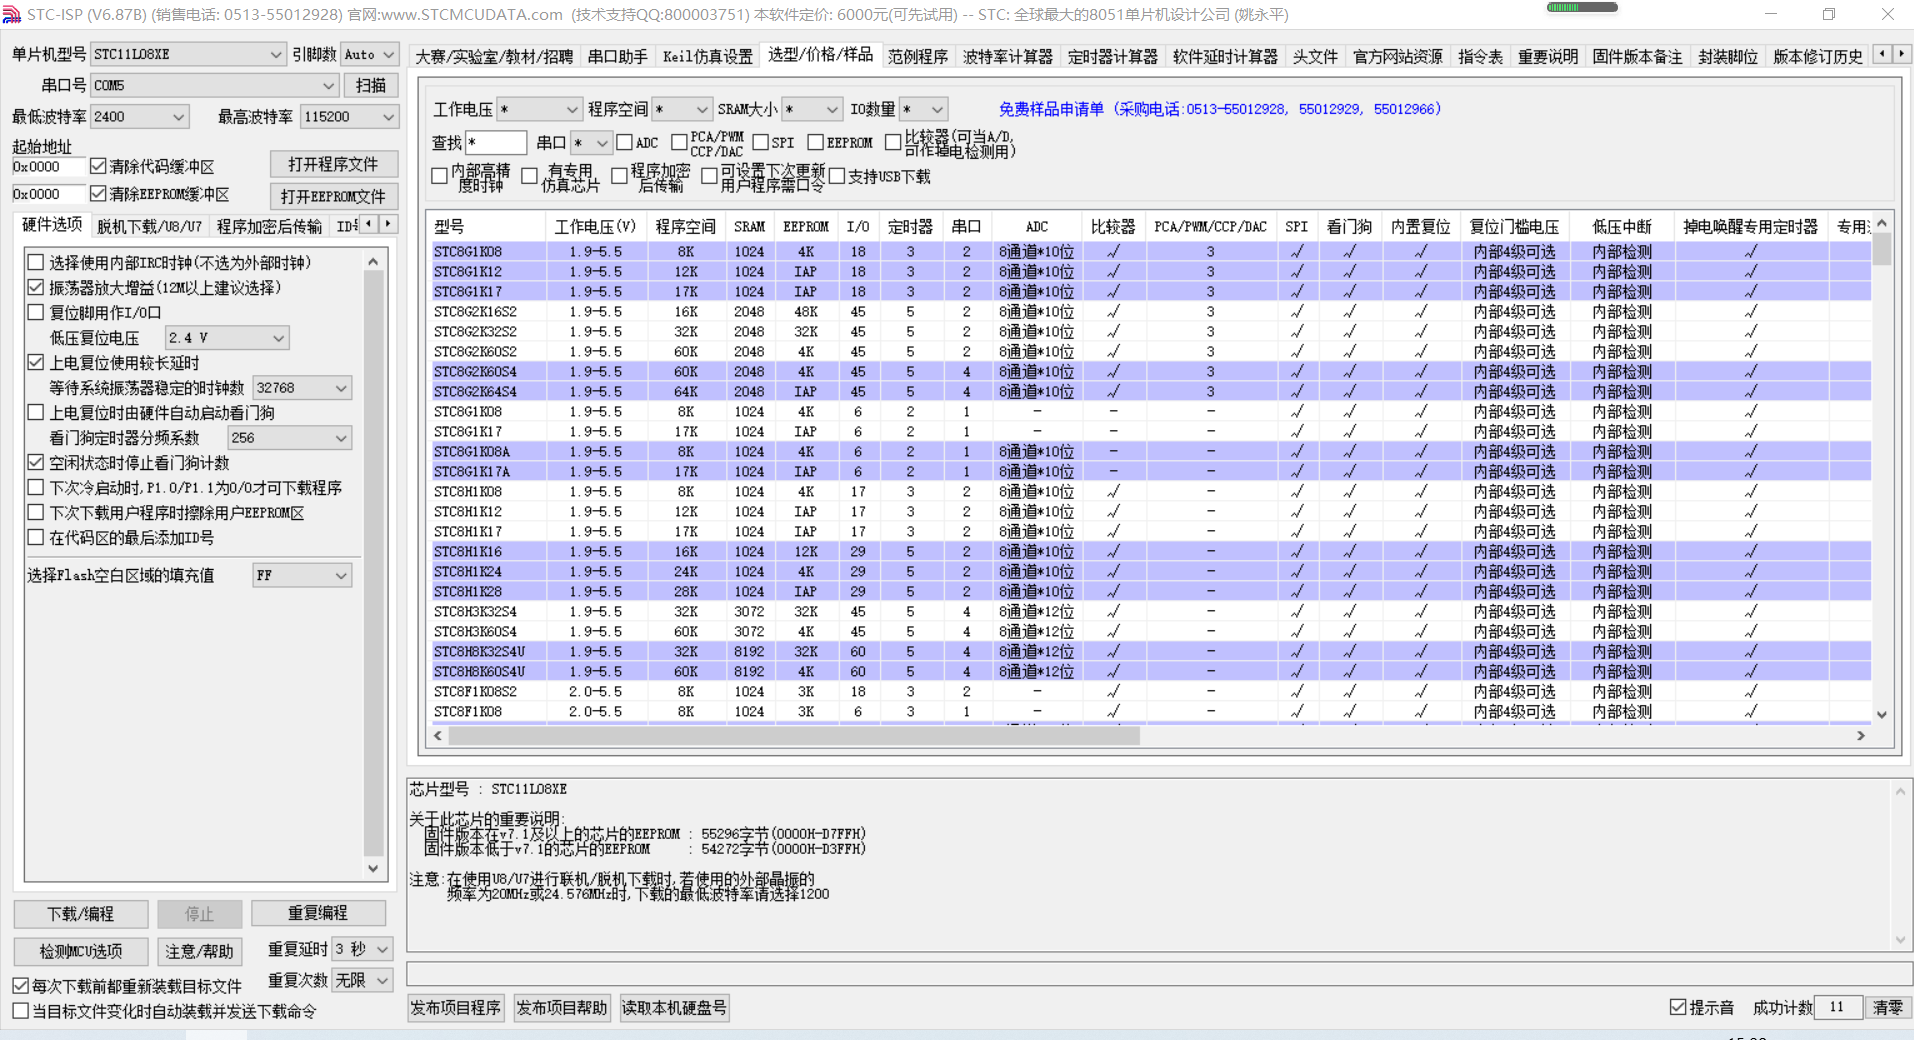This screenshot has width=1914, height=1040.
Task: Click the hardware options list scroll-down arrow
Action: point(373,868)
